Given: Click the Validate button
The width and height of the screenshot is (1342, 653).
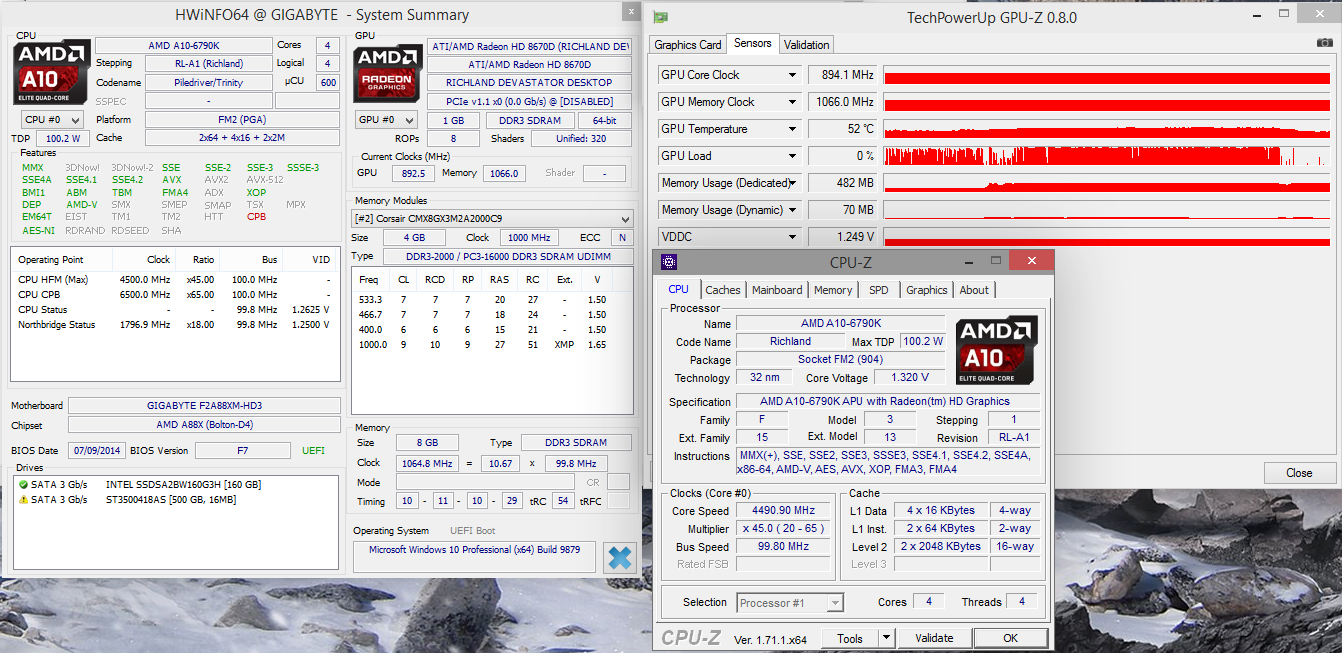Looking at the screenshot, I should tap(934, 638).
